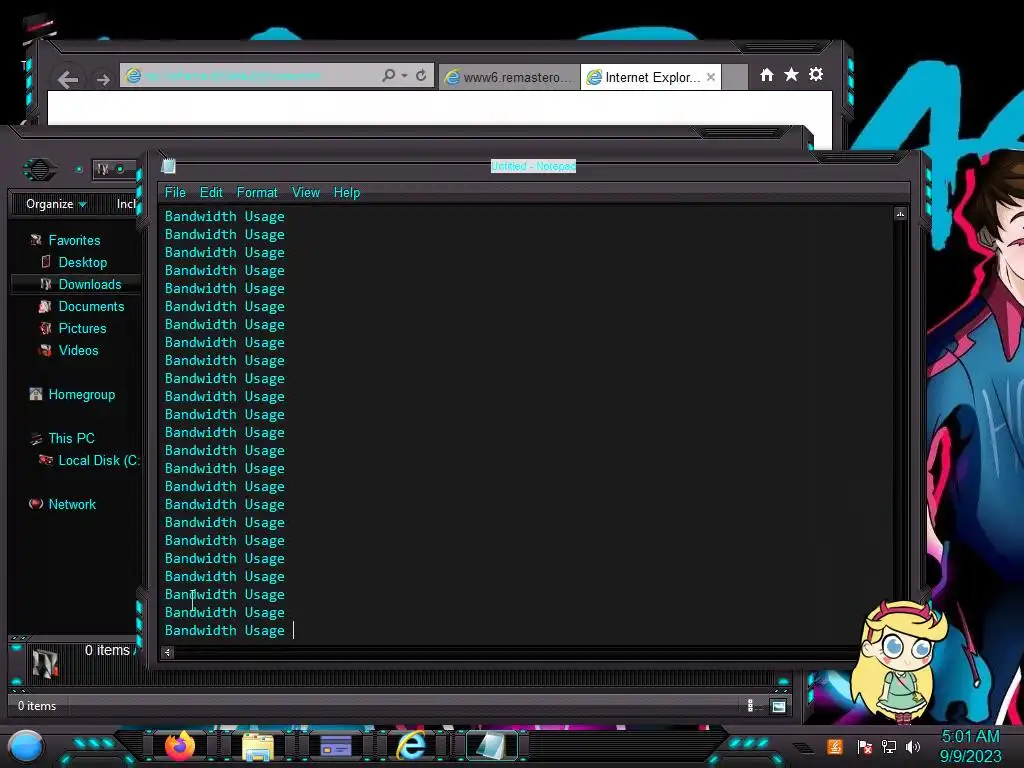The height and width of the screenshot is (768, 1024).
Task: Go back in Internet Explorer
Action: (x=68, y=80)
